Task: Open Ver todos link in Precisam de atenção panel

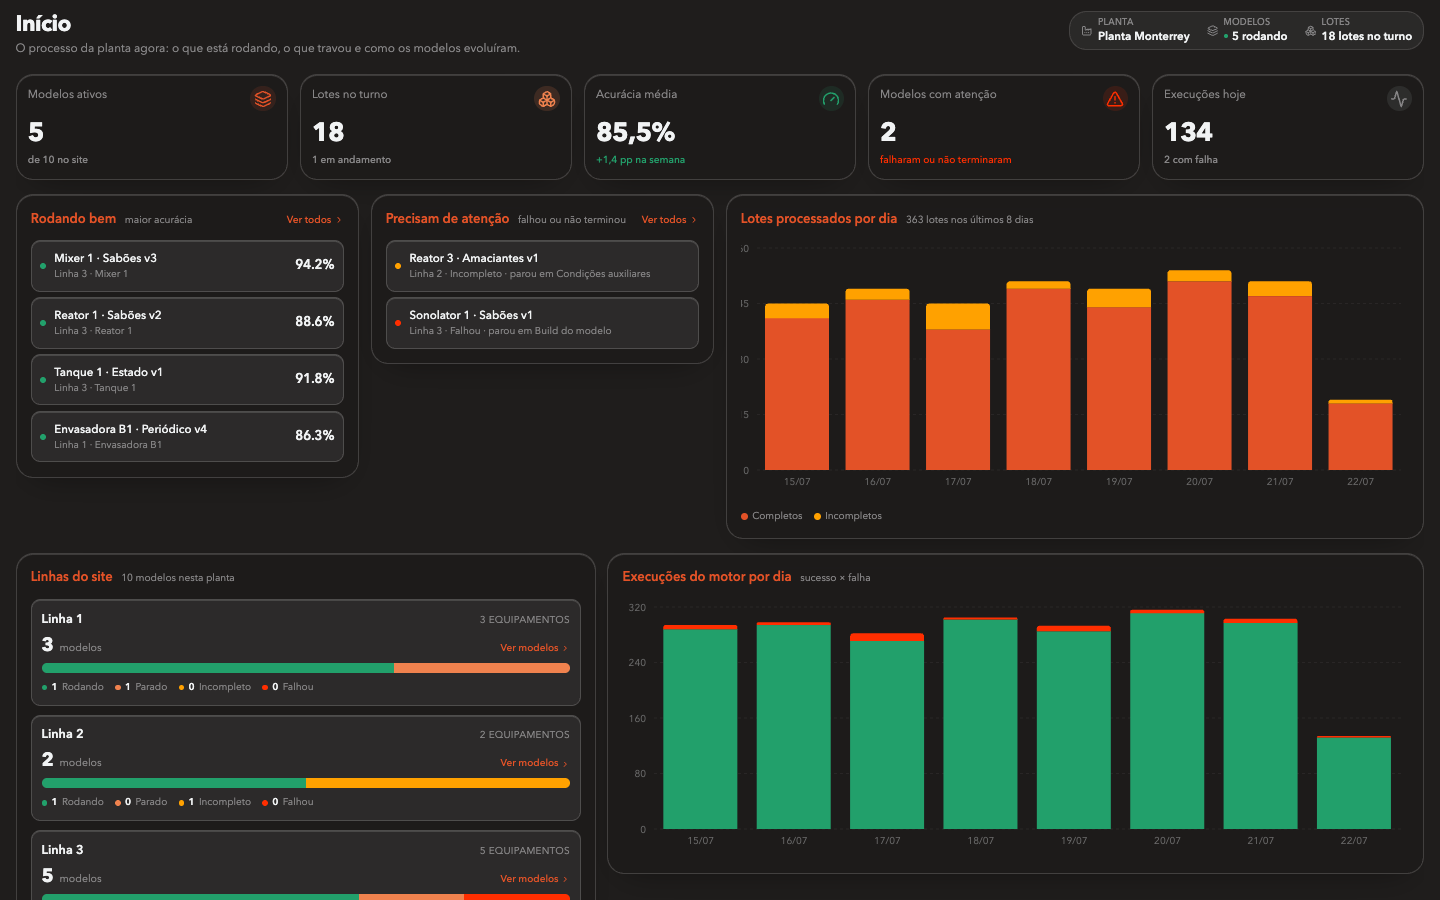Action: [x=669, y=220]
